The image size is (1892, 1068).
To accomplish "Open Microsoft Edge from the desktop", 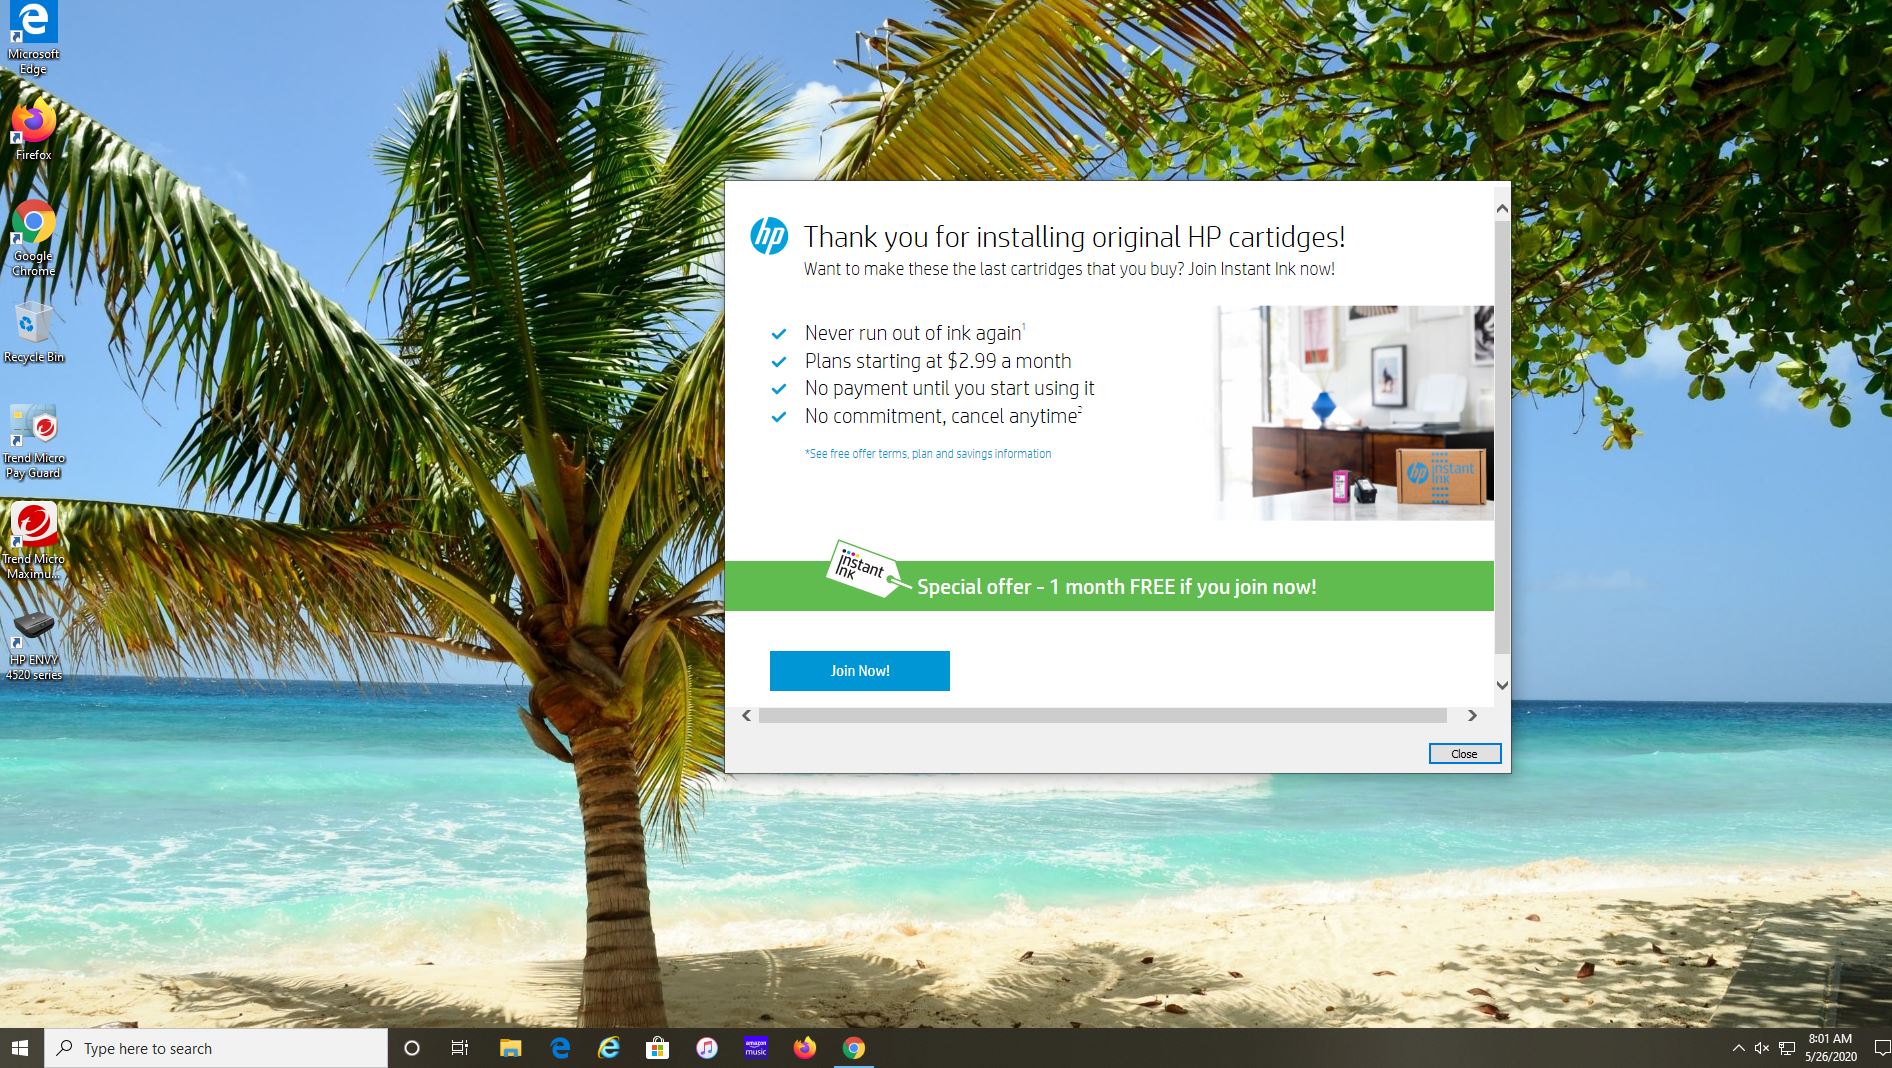I will pyautogui.click(x=33, y=25).
